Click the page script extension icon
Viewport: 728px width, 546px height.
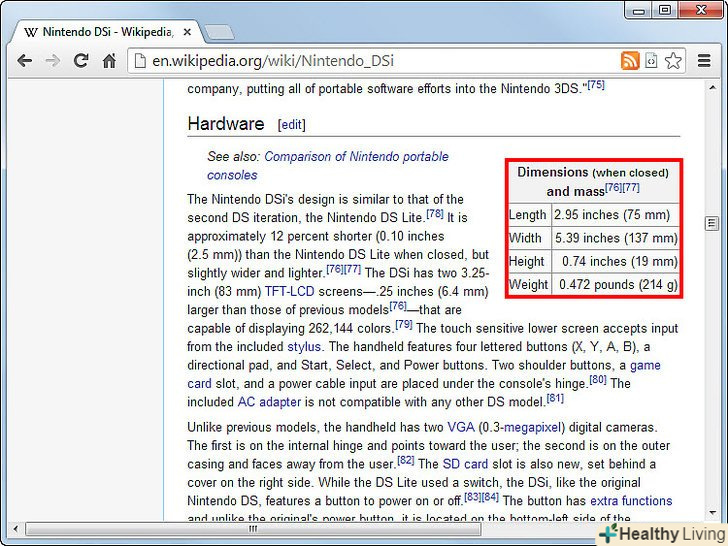(x=651, y=61)
